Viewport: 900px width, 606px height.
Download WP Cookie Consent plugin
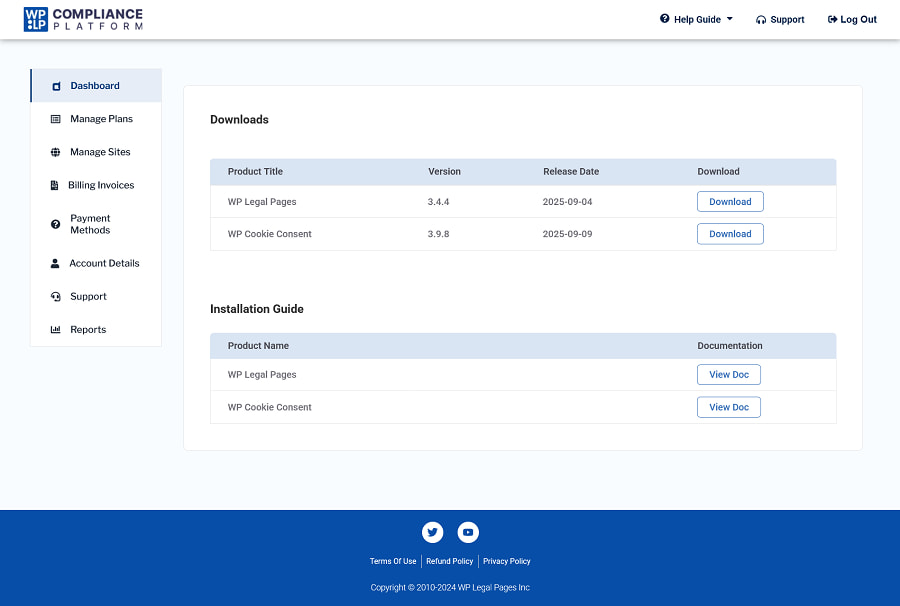click(x=730, y=234)
